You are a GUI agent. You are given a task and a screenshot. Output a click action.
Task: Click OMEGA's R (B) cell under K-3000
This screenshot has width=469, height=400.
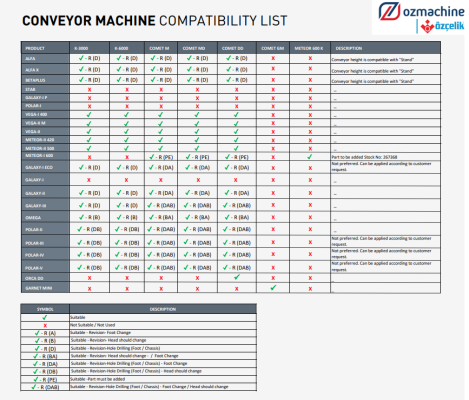tap(89, 217)
